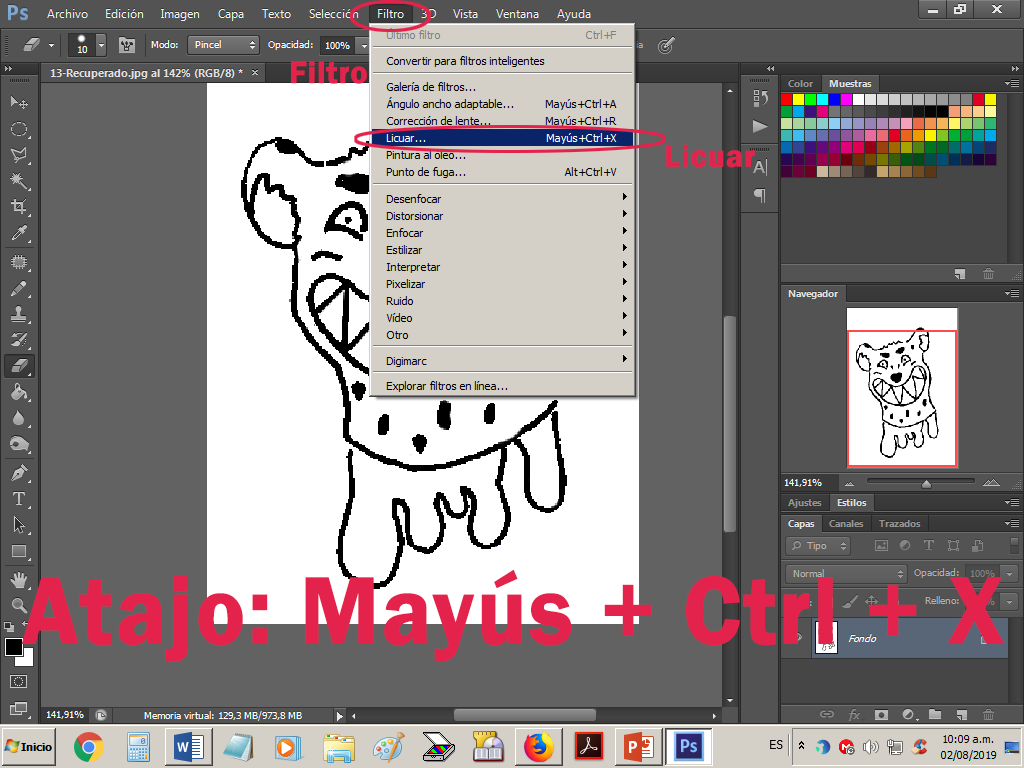Click navigator zoom in button
The width and height of the screenshot is (1024, 768).
tap(991, 483)
